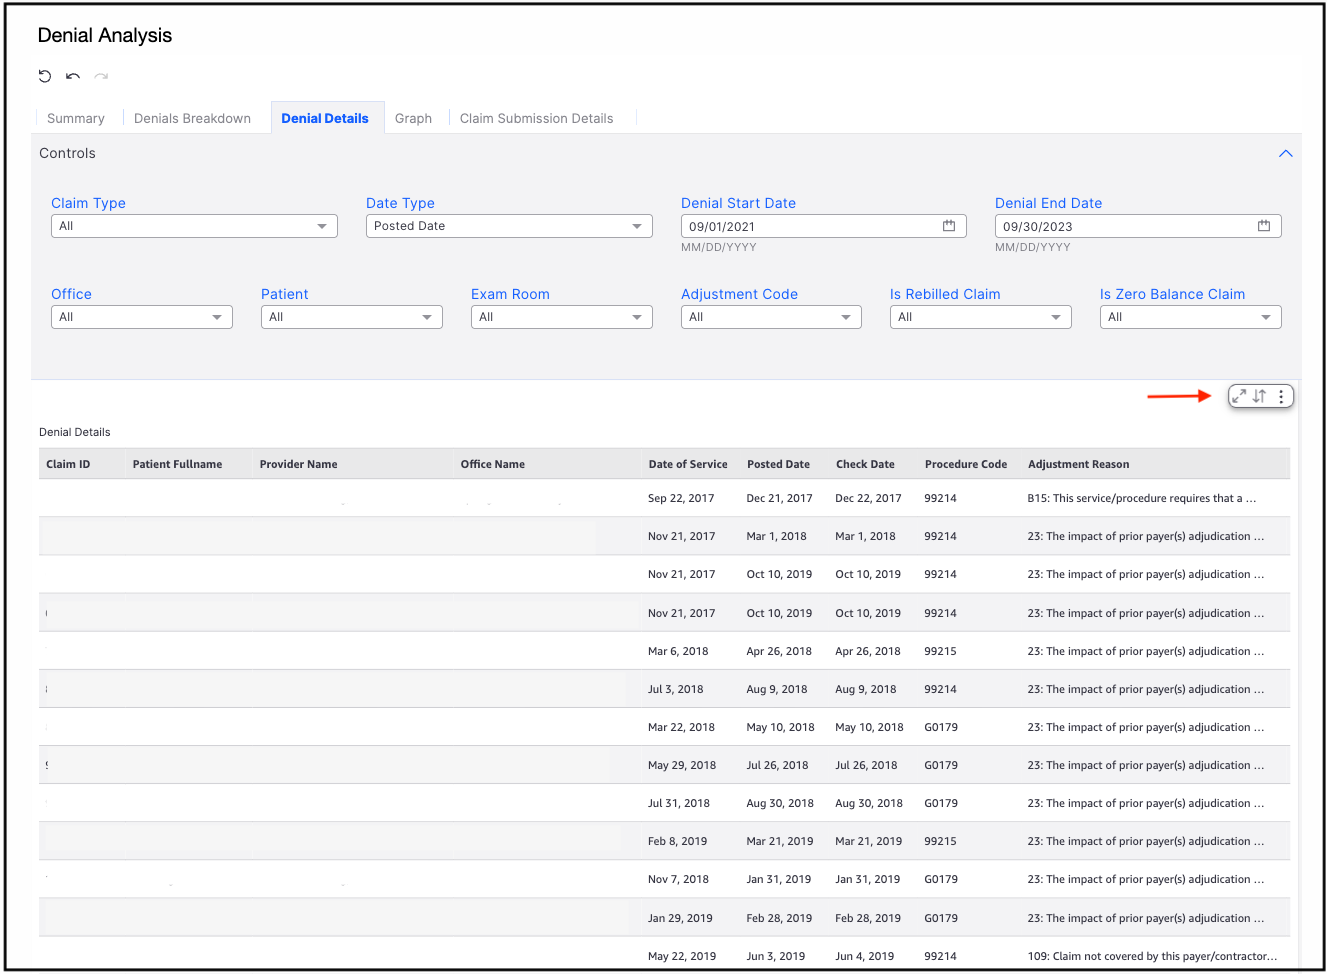Click the sort arrows icon above table
This screenshot has width=1327, height=974.
point(1260,396)
